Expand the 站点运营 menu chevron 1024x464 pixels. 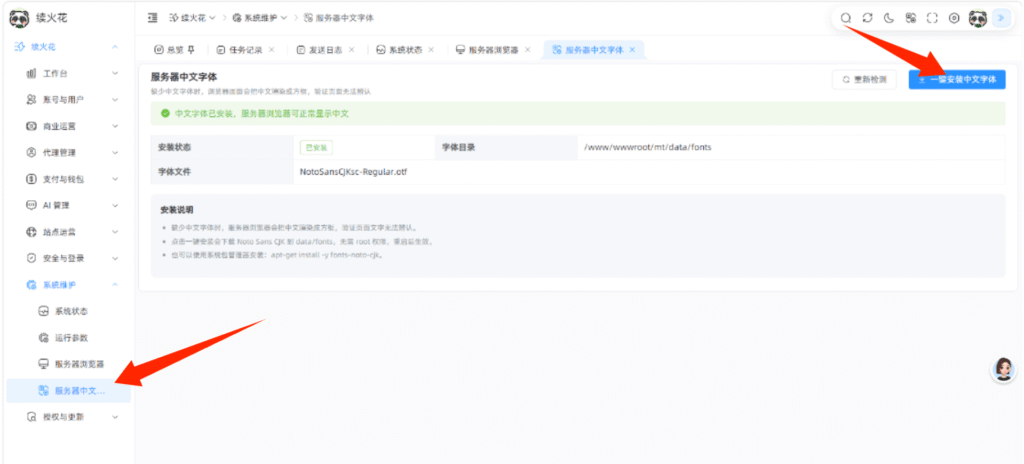click(x=115, y=231)
